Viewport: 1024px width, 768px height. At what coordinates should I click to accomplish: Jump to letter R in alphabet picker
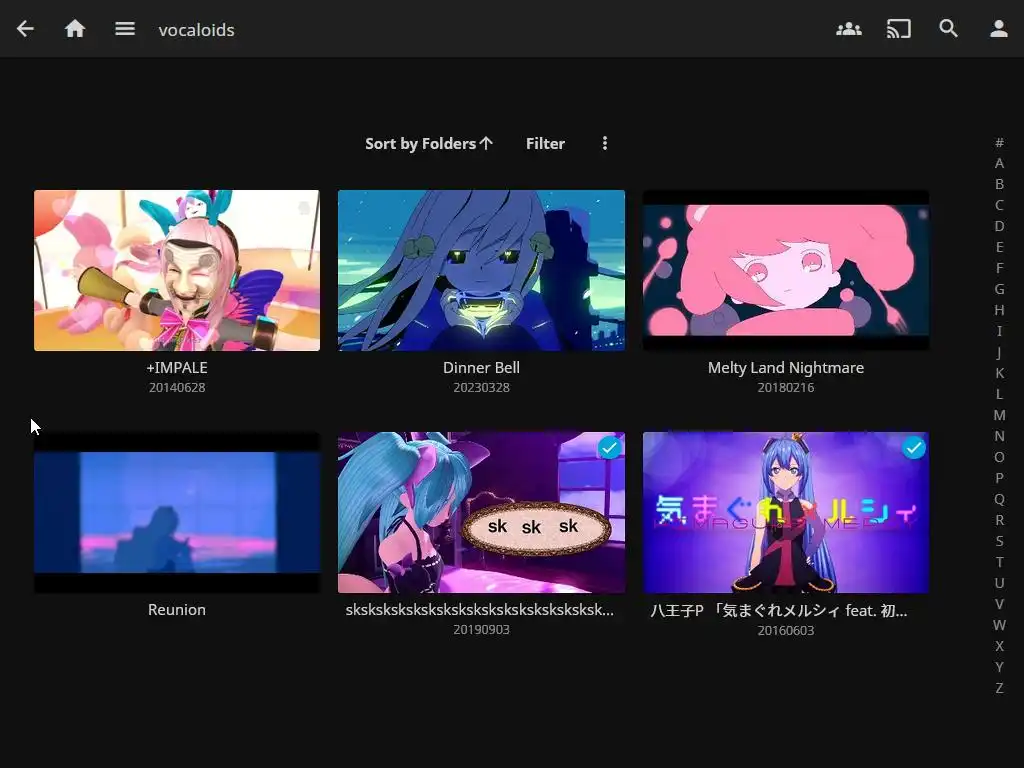point(999,520)
